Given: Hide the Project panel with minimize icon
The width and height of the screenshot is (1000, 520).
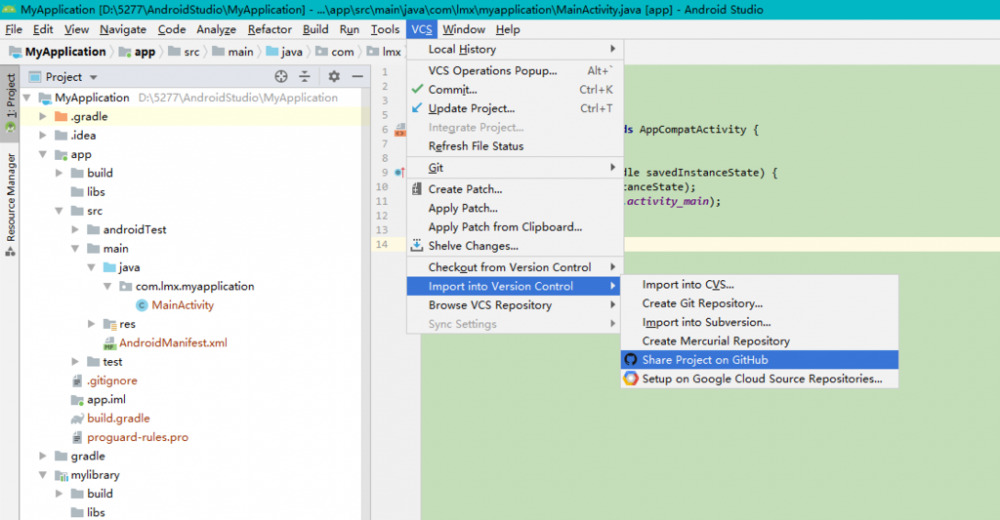Looking at the screenshot, I should (x=356, y=77).
